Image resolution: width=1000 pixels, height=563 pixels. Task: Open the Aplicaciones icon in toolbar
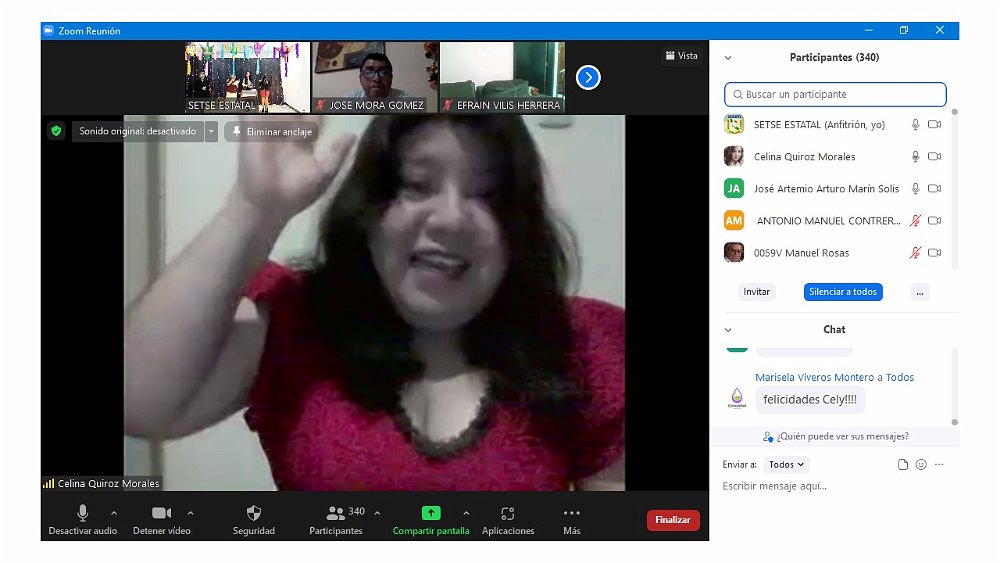point(508,513)
